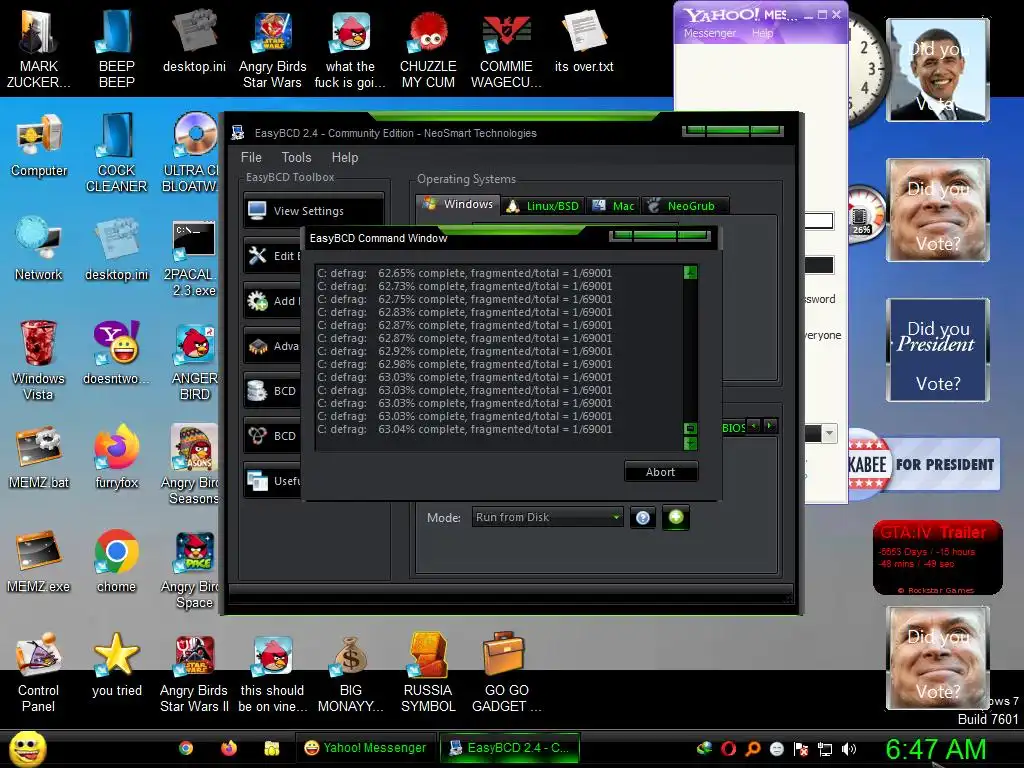Open the furryfox Firefox shortcut
The height and width of the screenshot is (768, 1024).
click(x=116, y=457)
